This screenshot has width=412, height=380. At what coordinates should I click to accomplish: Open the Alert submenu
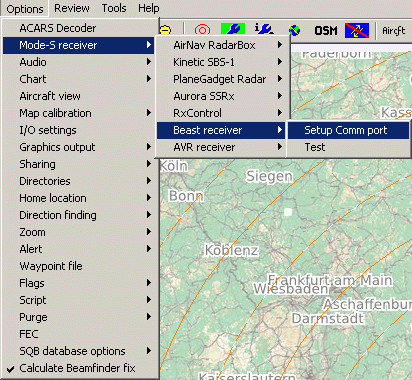(x=79, y=249)
